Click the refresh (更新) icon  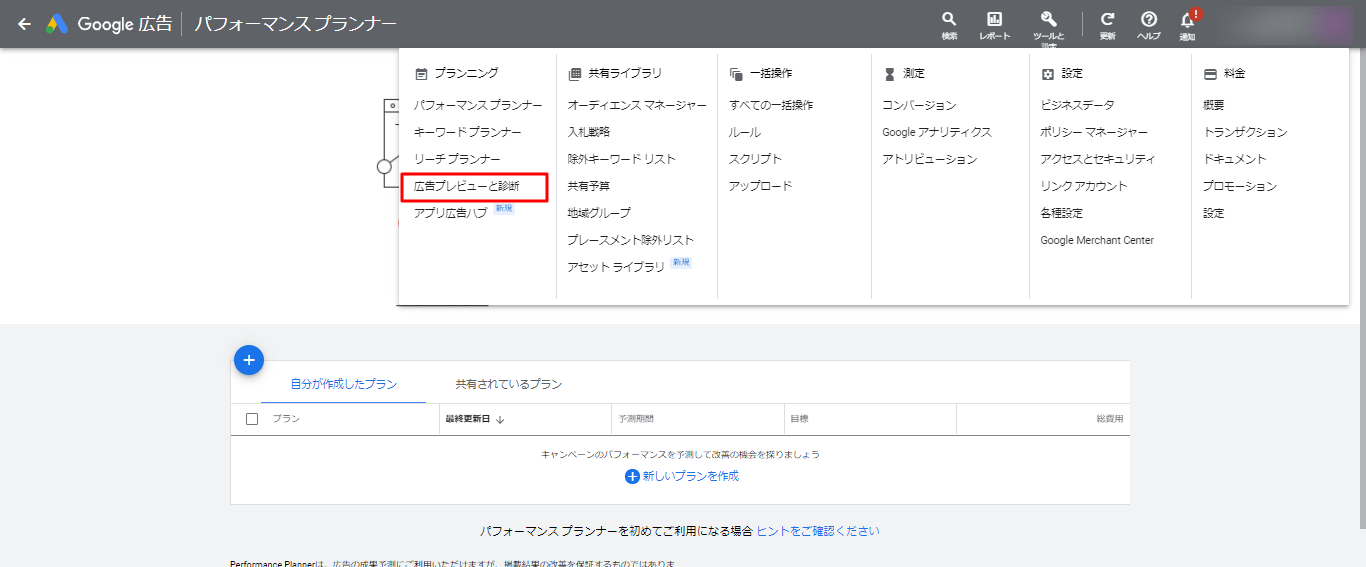pyautogui.click(x=1107, y=19)
